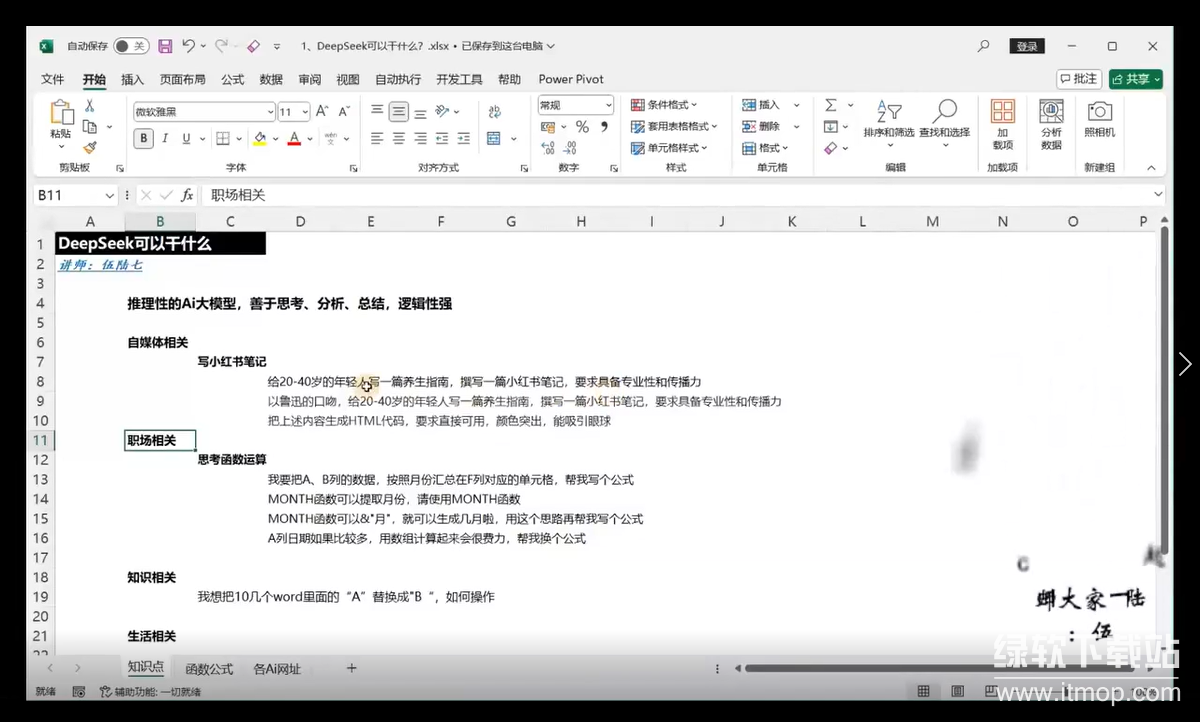1200x722 pixels.
Task: Click the Format Painter brush icon
Action: tap(90, 148)
